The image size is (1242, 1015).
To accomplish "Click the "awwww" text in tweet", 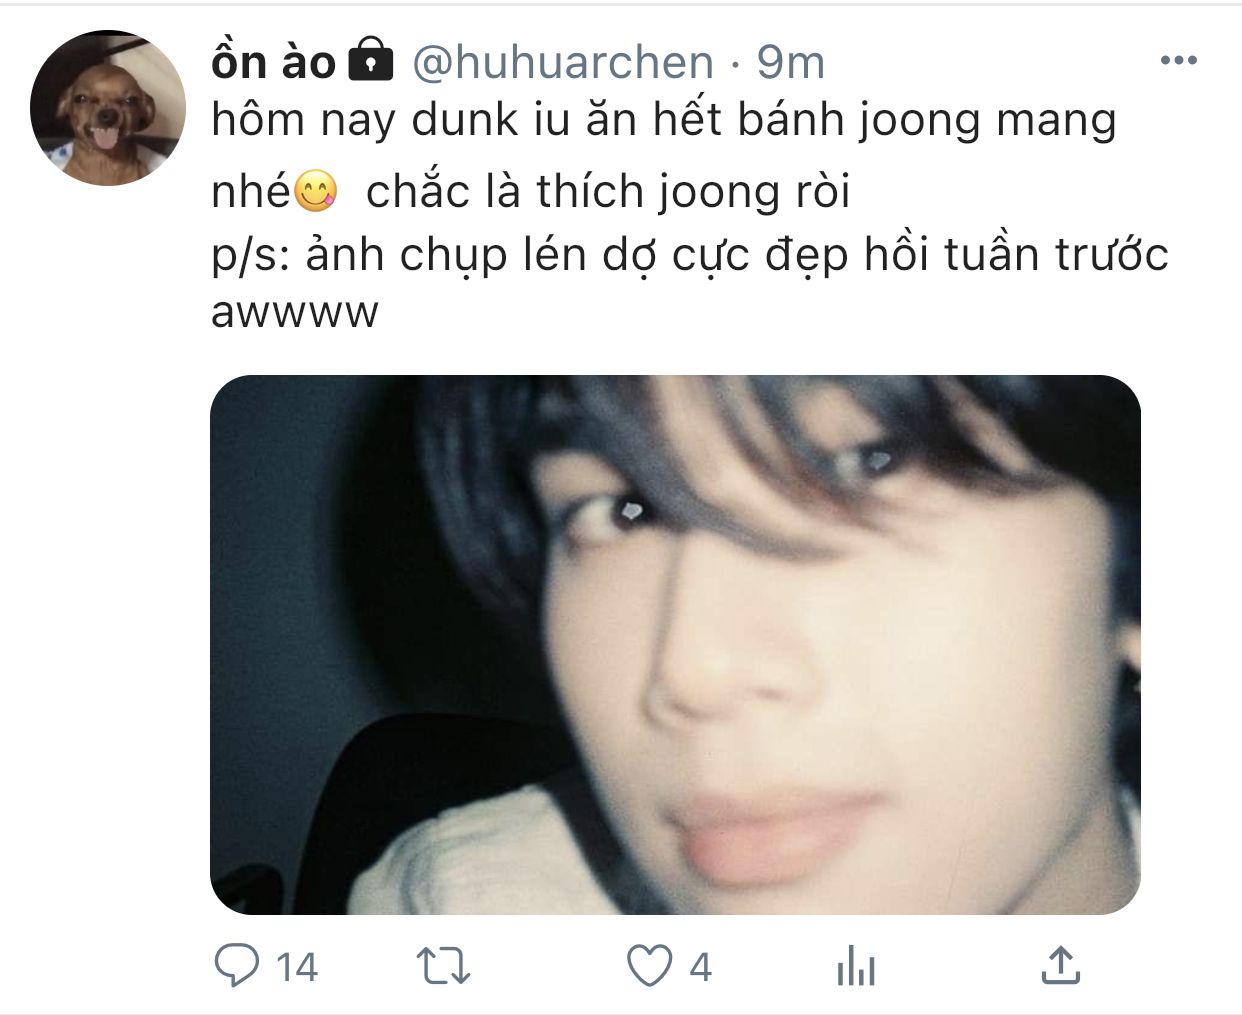I will pyautogui.click(x=295, y=313).
